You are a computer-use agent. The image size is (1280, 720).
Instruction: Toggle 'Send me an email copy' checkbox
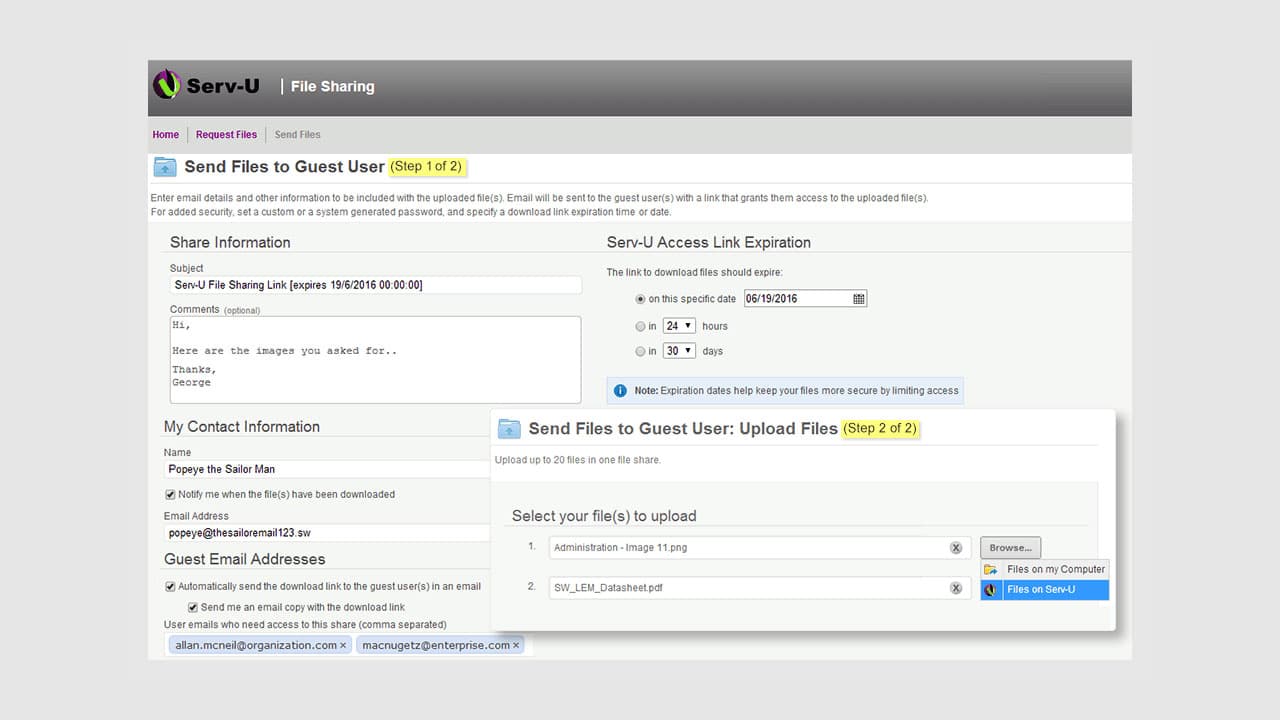[x=193, y=607]
